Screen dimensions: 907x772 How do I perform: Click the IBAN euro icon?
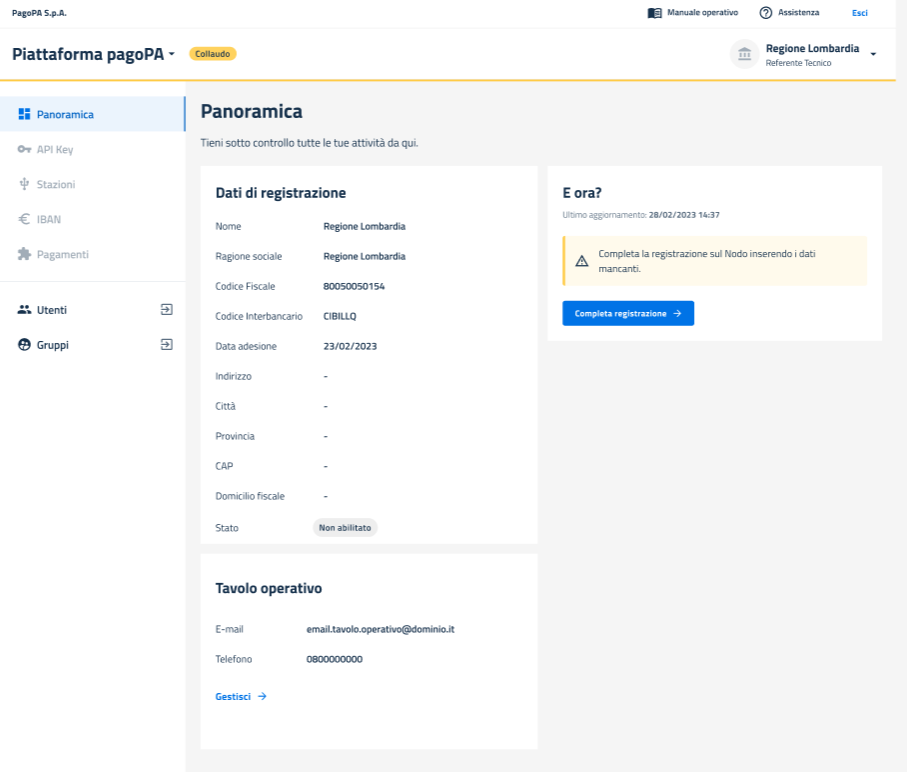pyautogui.click(x=25, y=219)
